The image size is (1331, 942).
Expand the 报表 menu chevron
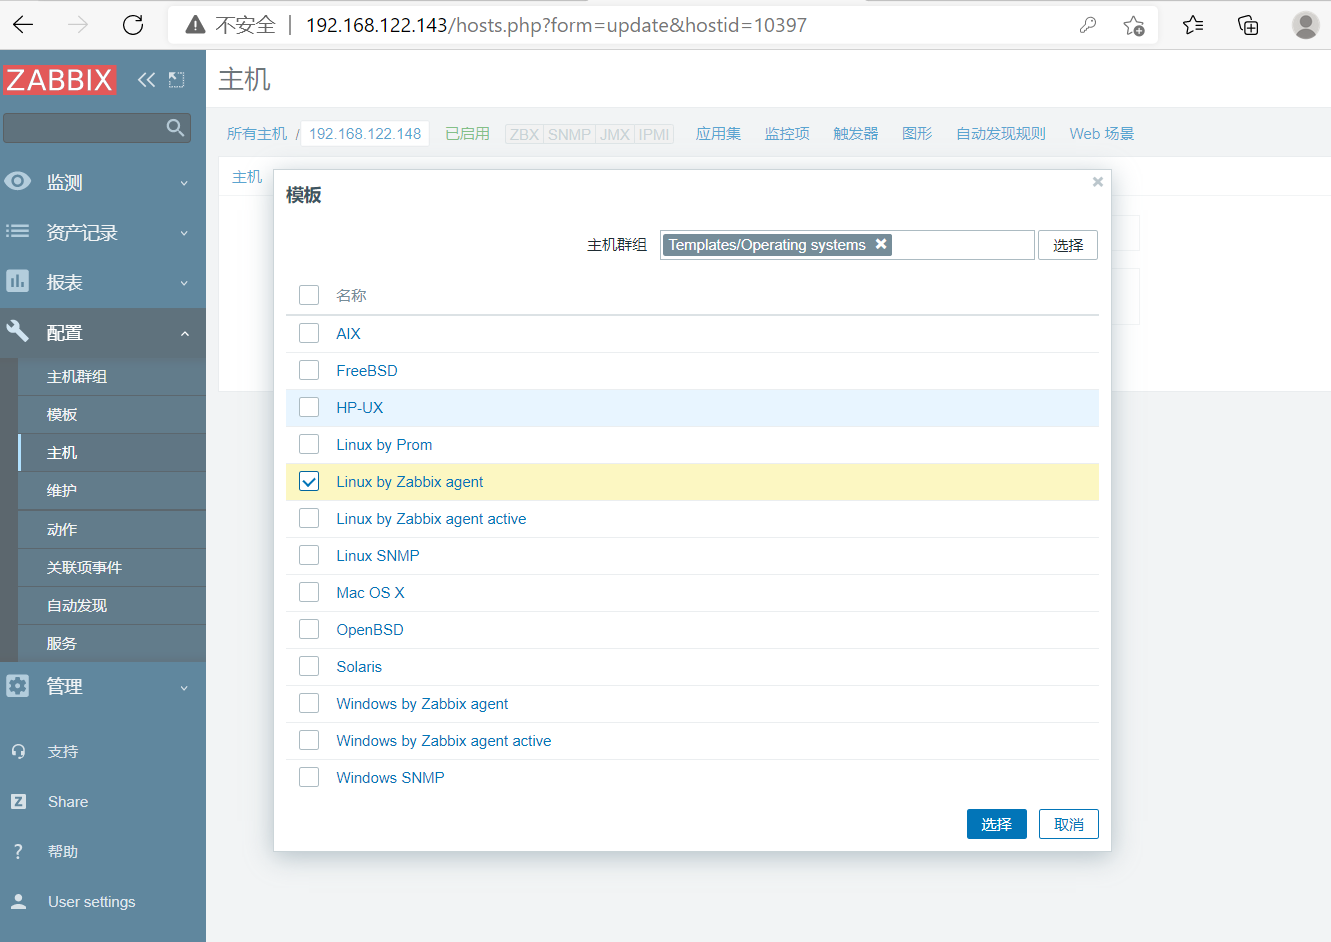184,283
